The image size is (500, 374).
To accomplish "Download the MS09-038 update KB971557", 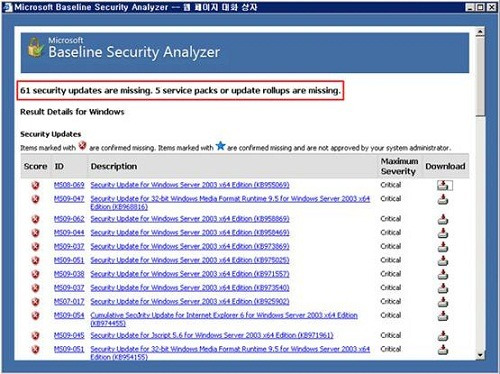I will coord(443,274).
